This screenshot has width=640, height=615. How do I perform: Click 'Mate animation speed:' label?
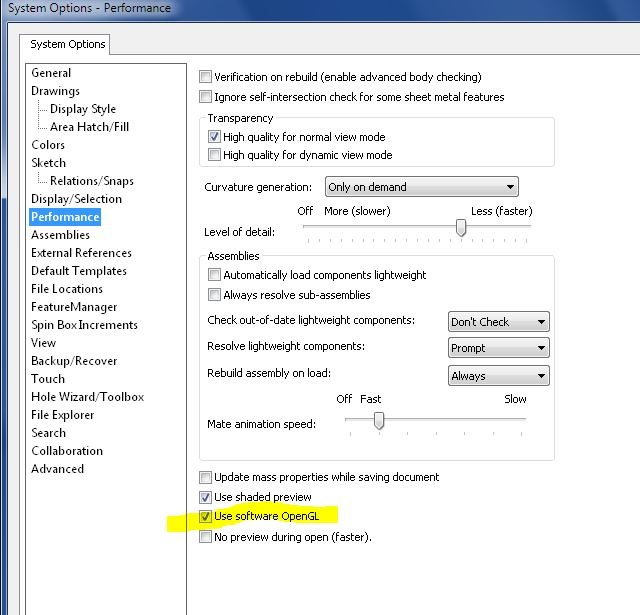pos(262,424)
